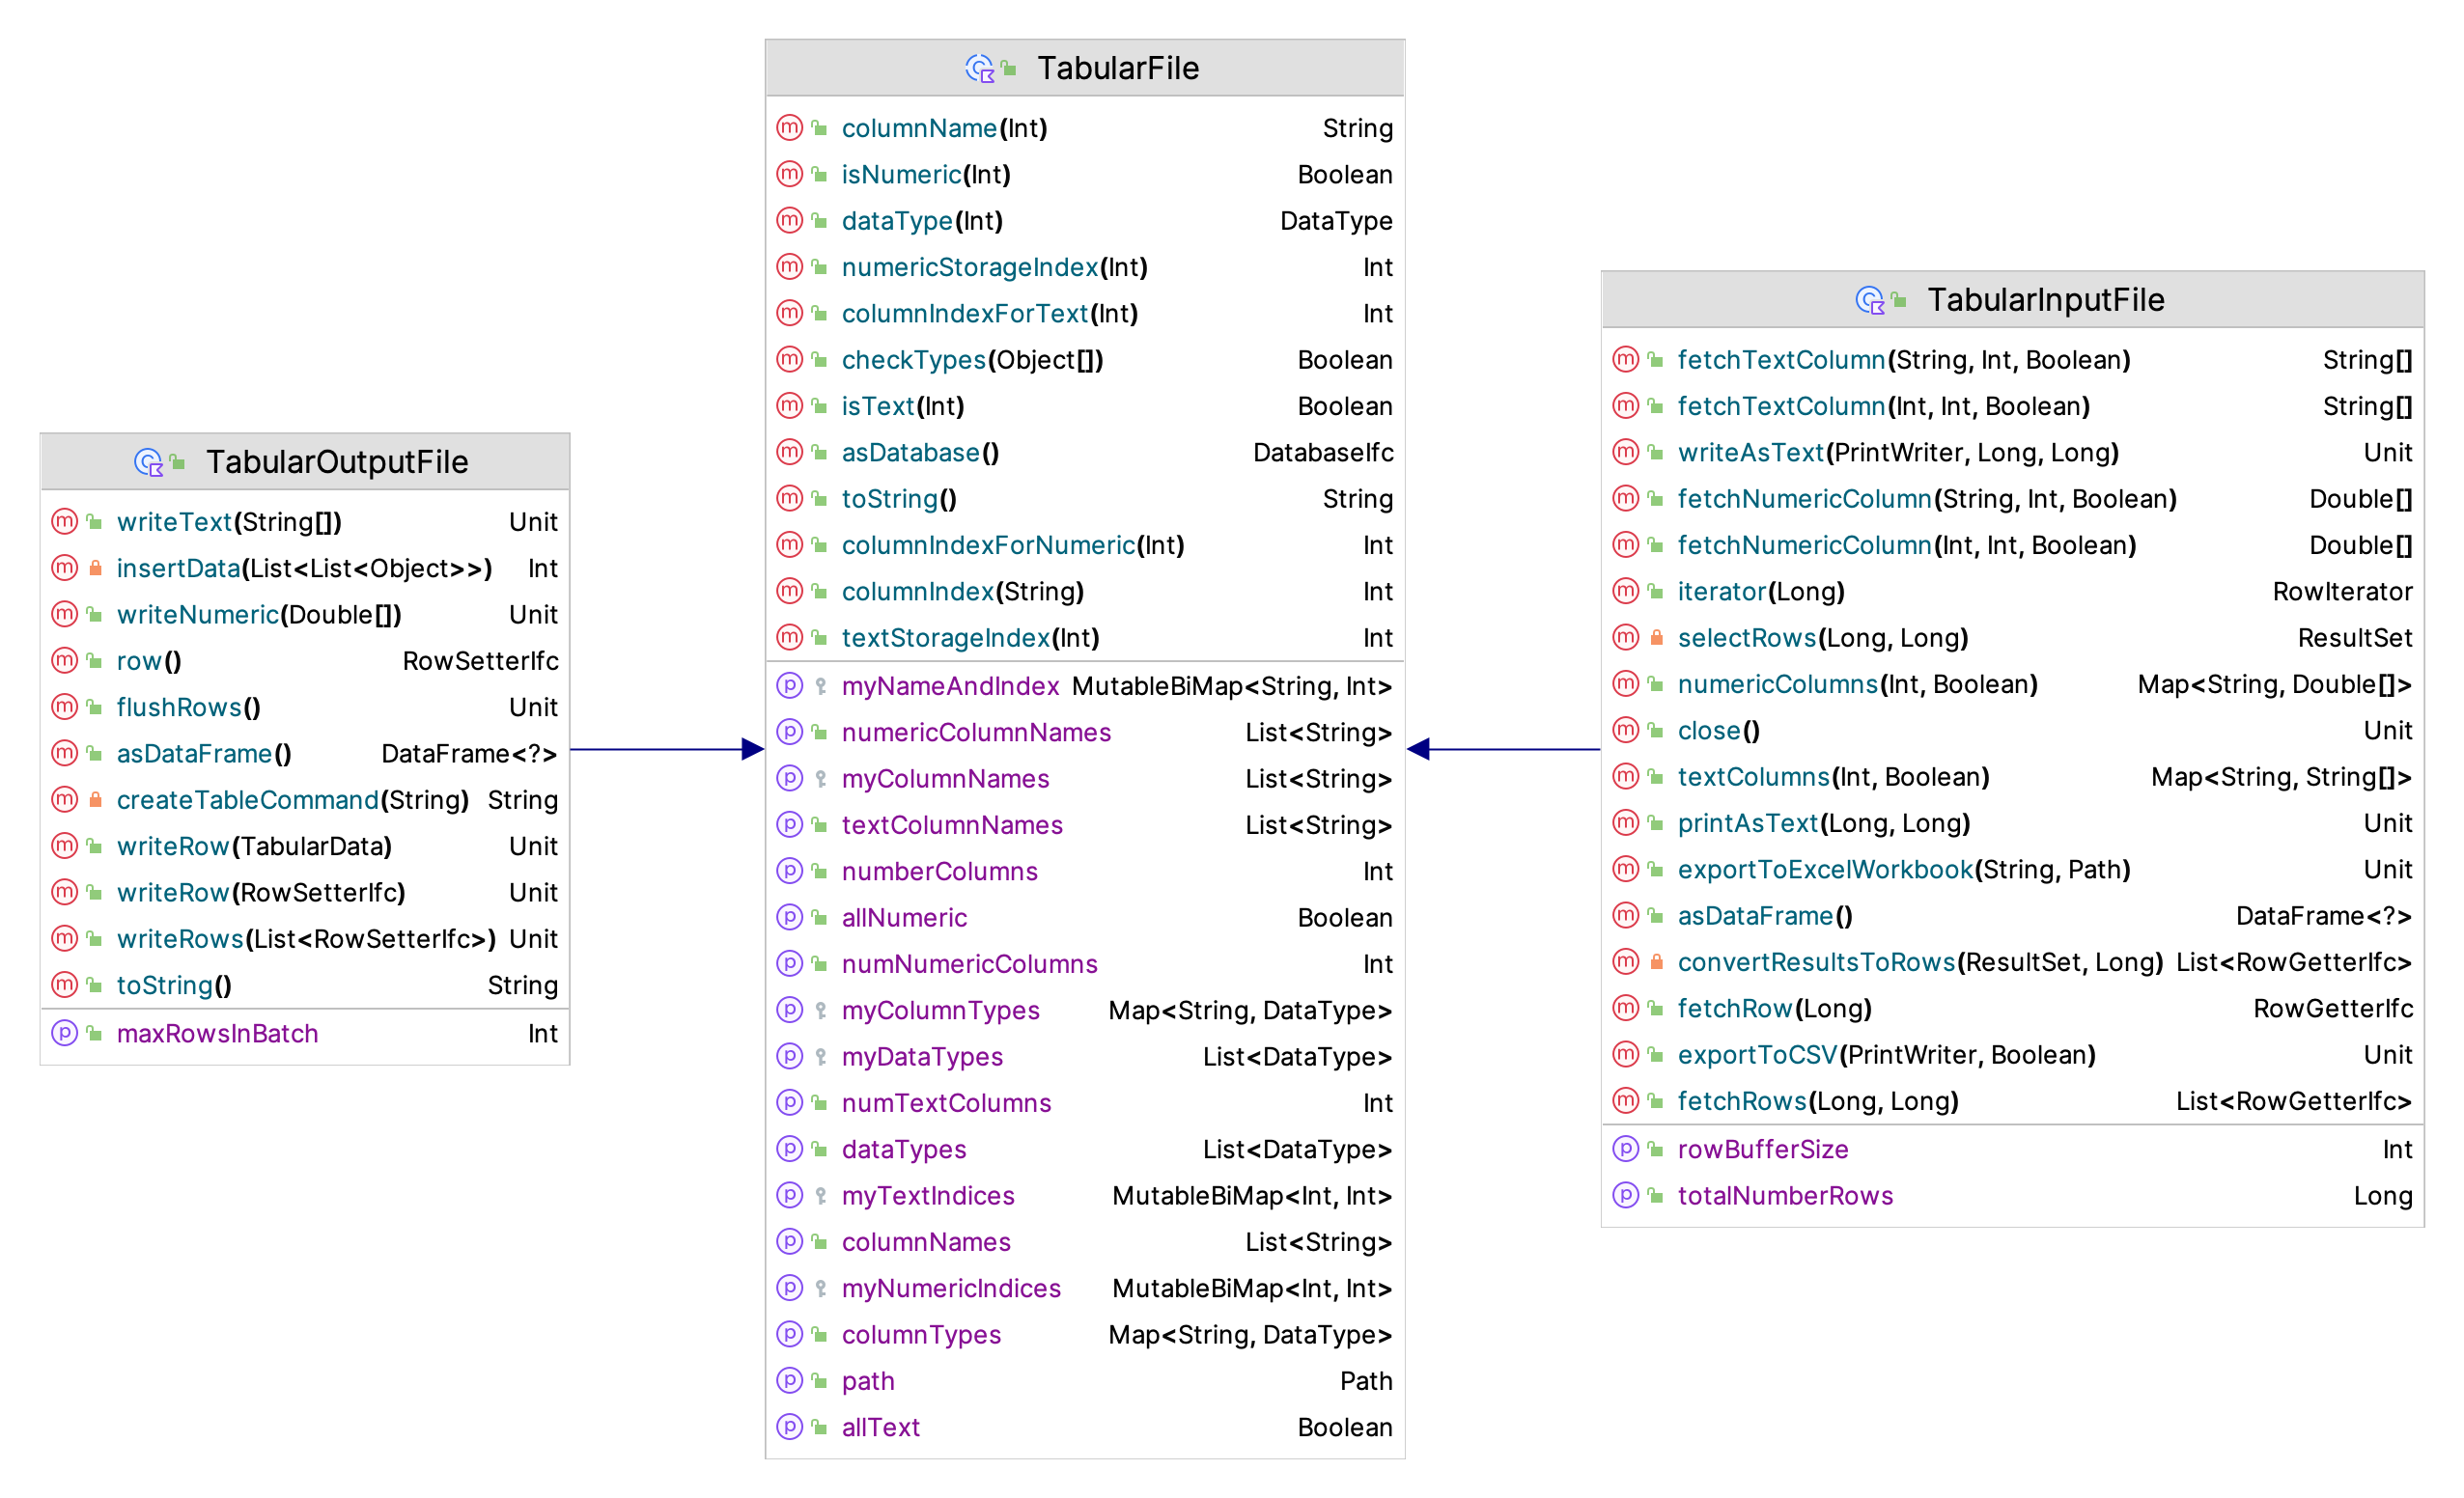
Task: Select the TabularFile class header
Action: tap(1085, 68)
